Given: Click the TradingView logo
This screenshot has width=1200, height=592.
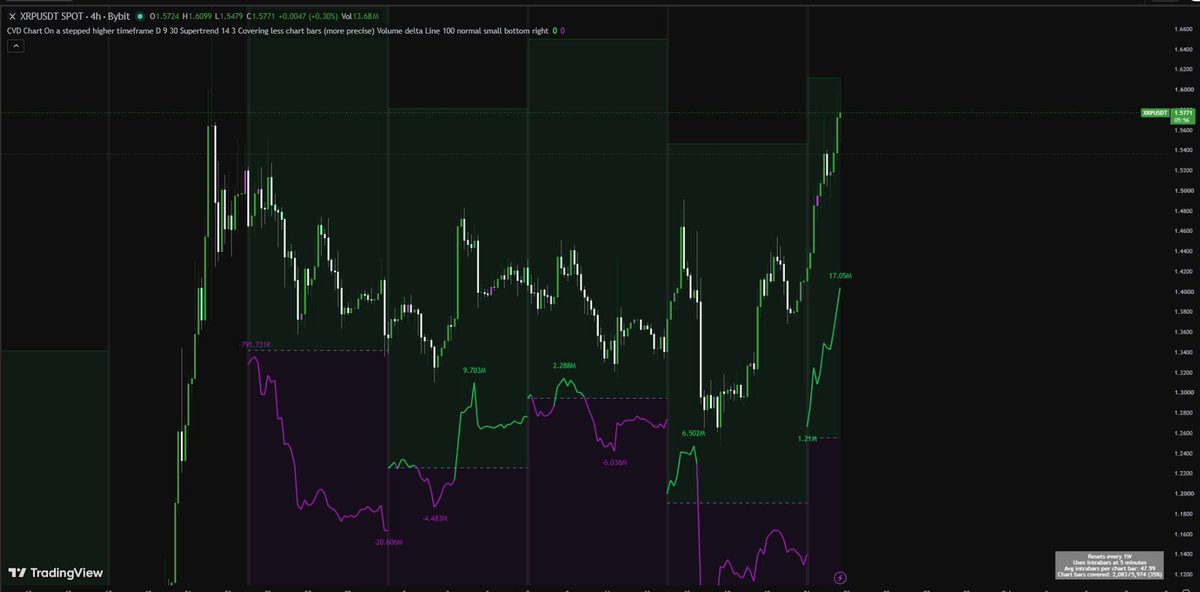Looking at the screenshot, I should (56, 573).
